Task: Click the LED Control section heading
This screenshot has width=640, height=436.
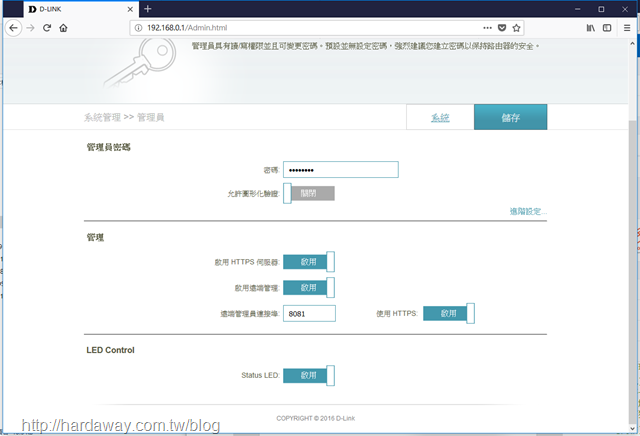Action: coord(110,350)
